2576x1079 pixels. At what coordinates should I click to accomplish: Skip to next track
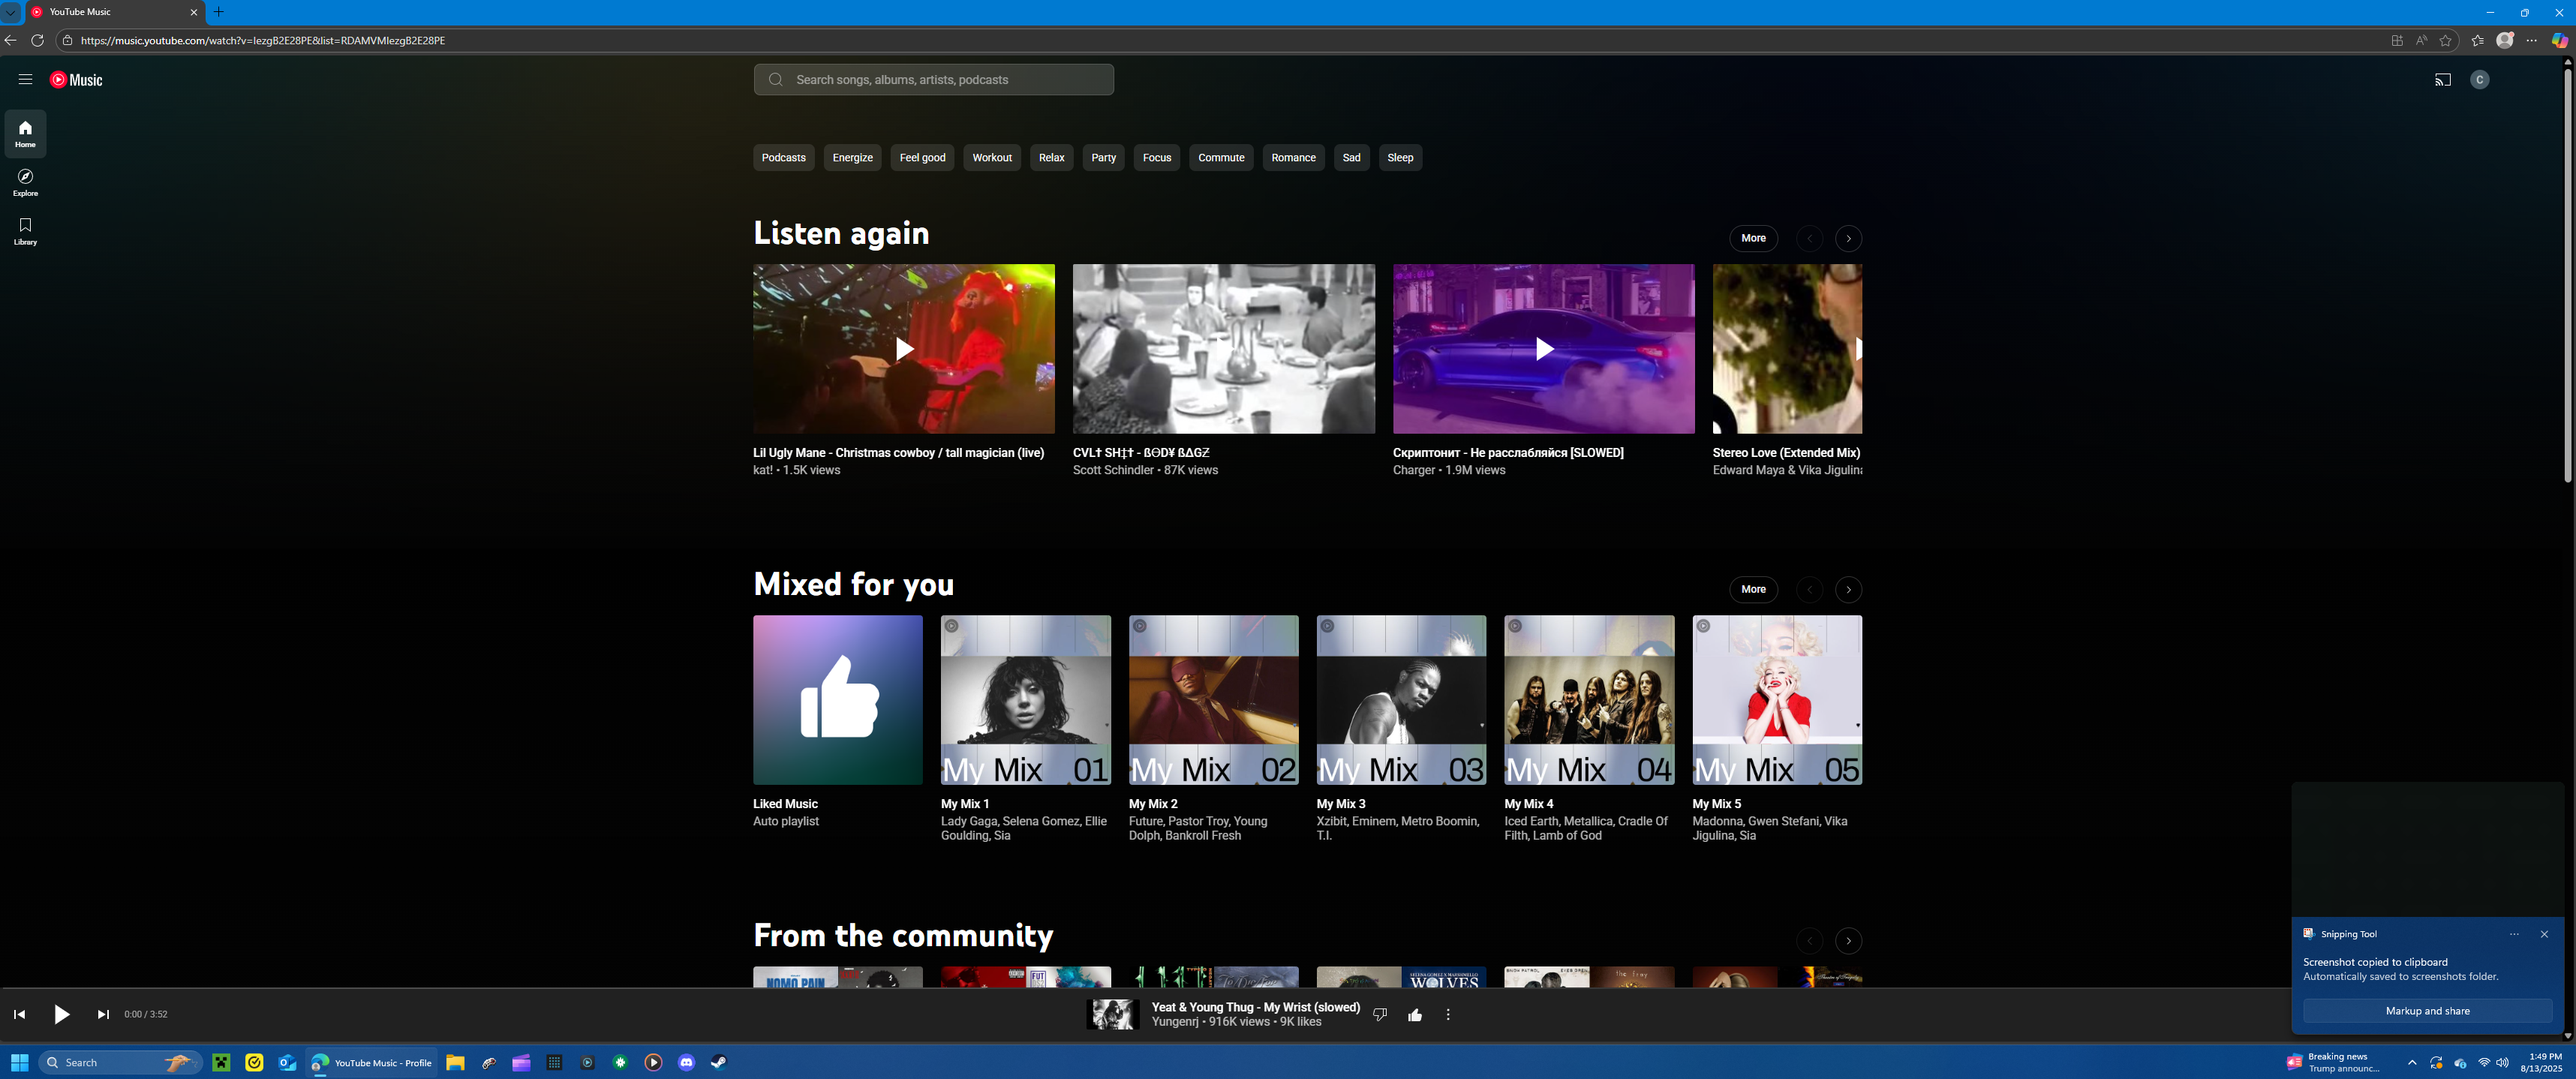click(103, 1014)
